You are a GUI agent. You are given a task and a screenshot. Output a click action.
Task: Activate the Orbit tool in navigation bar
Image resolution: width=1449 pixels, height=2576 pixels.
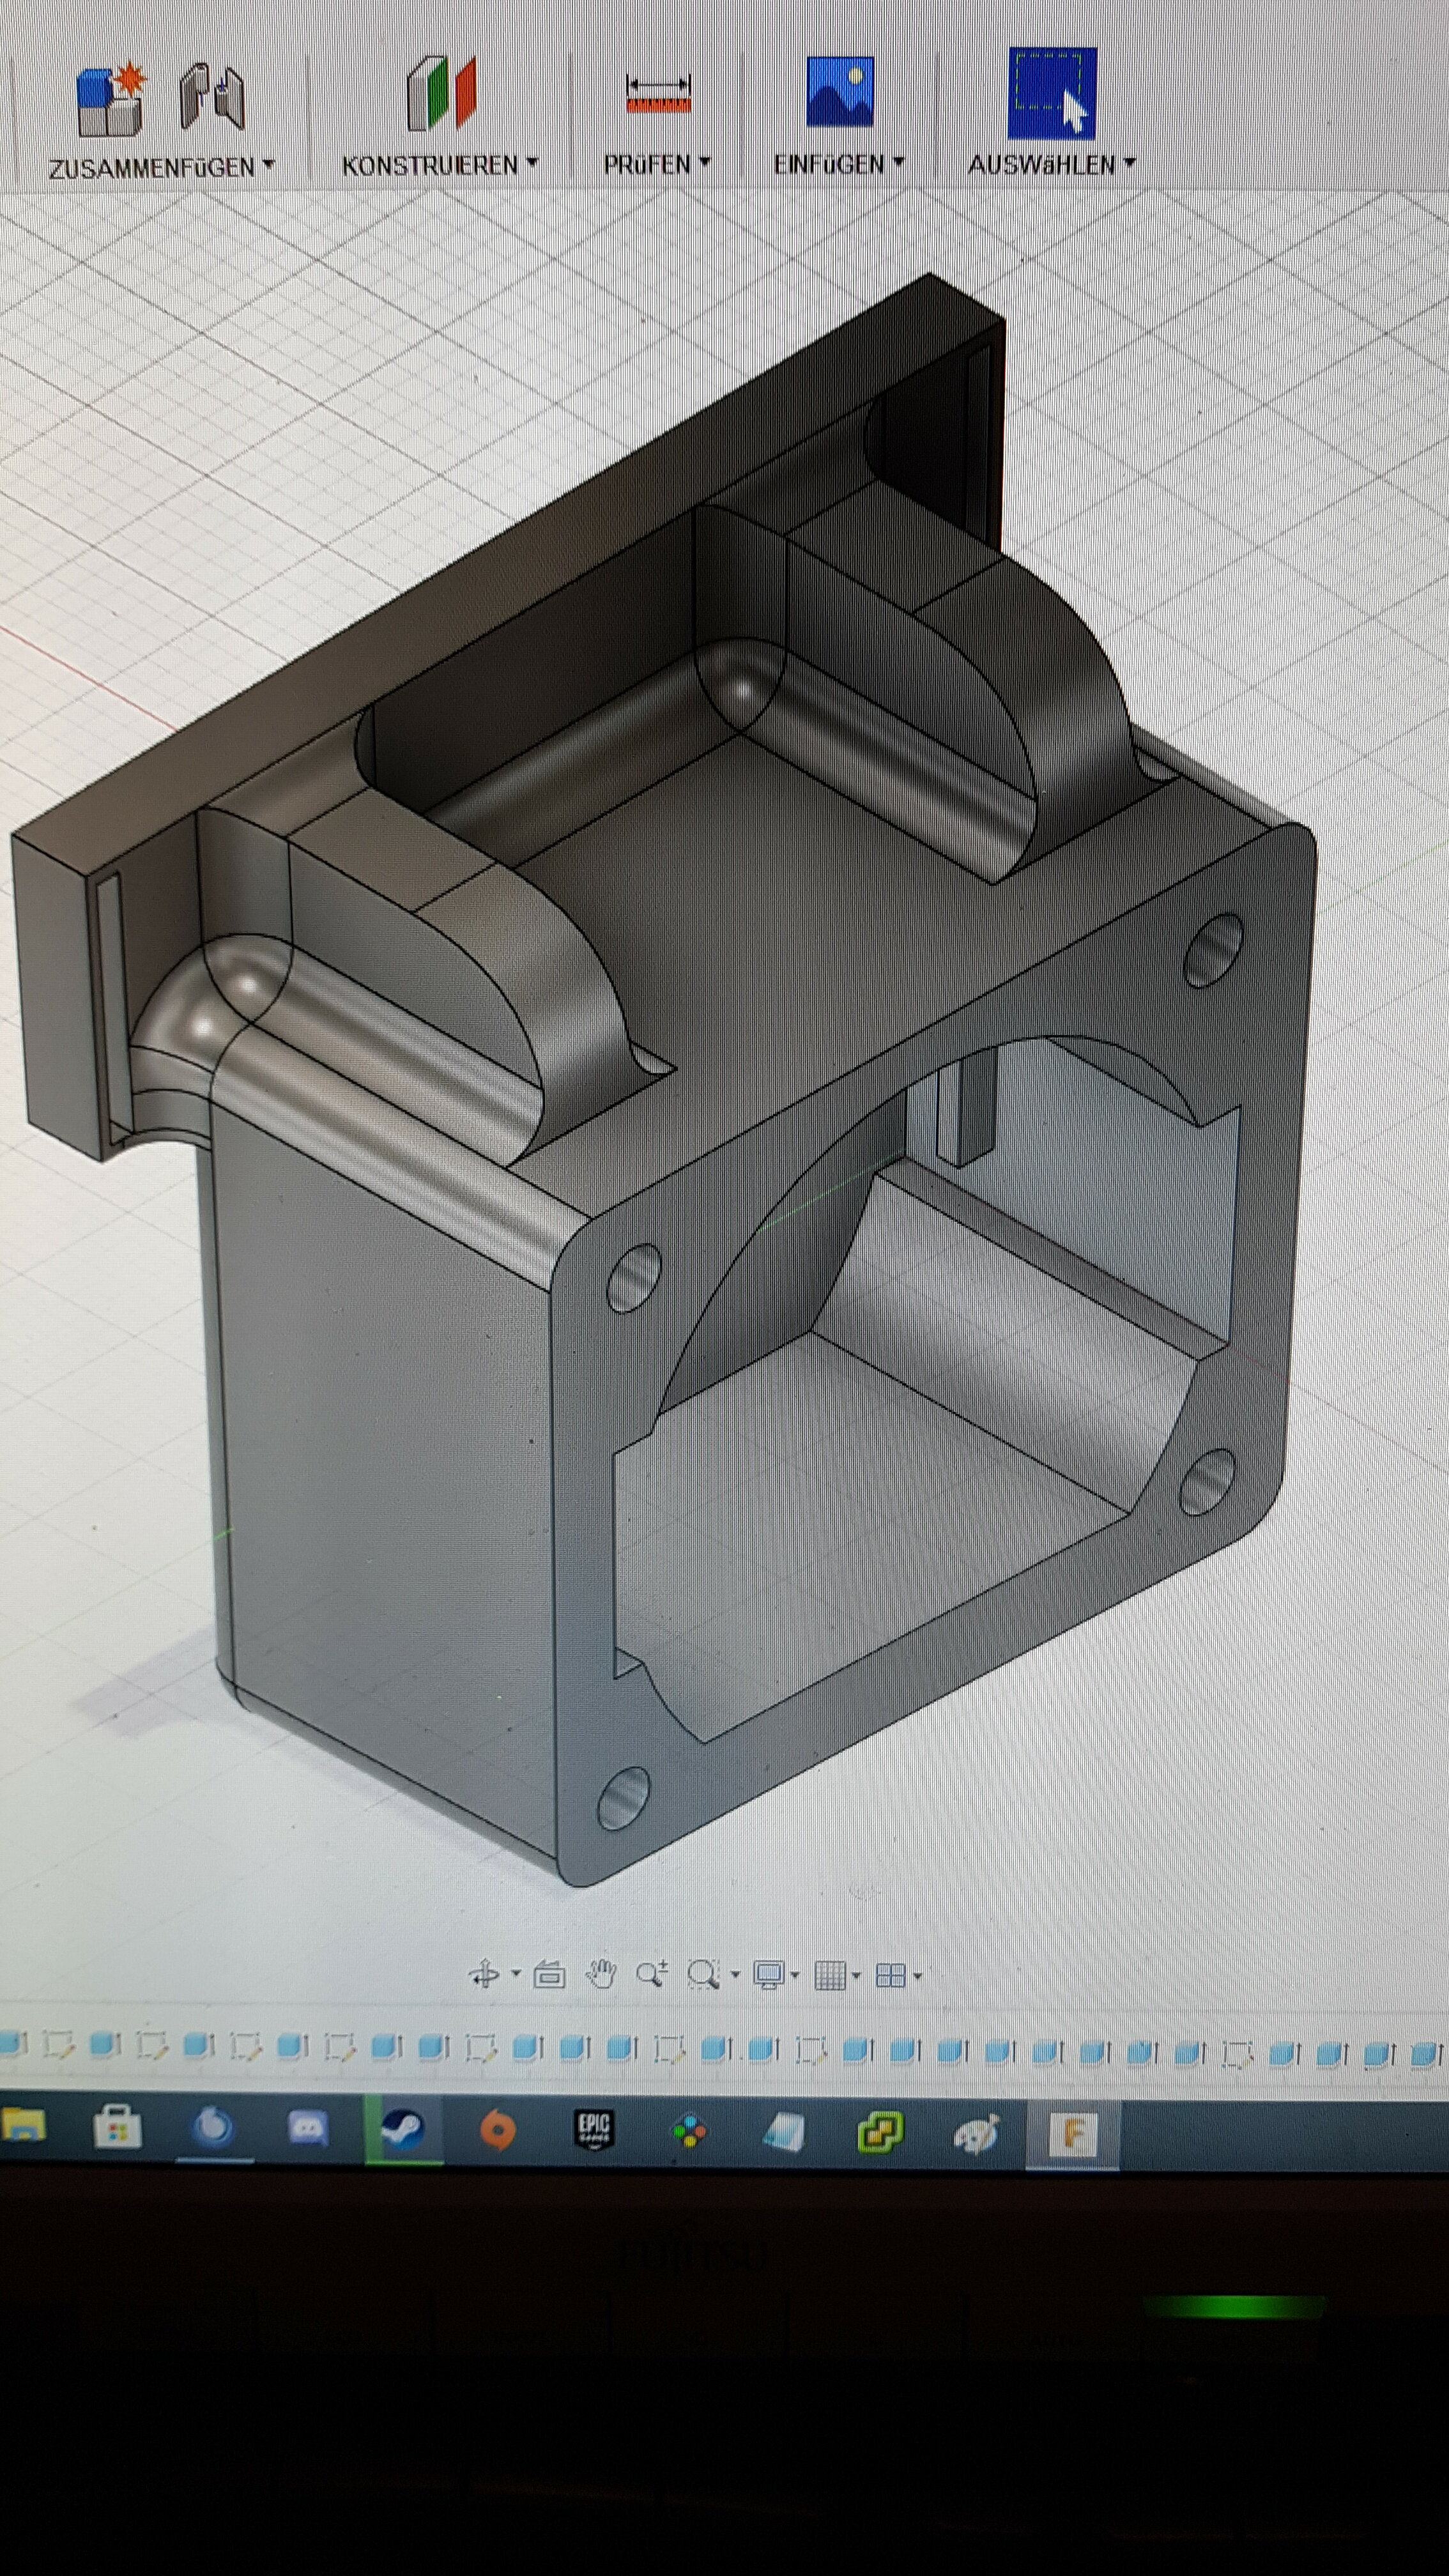pos(485,1975)
